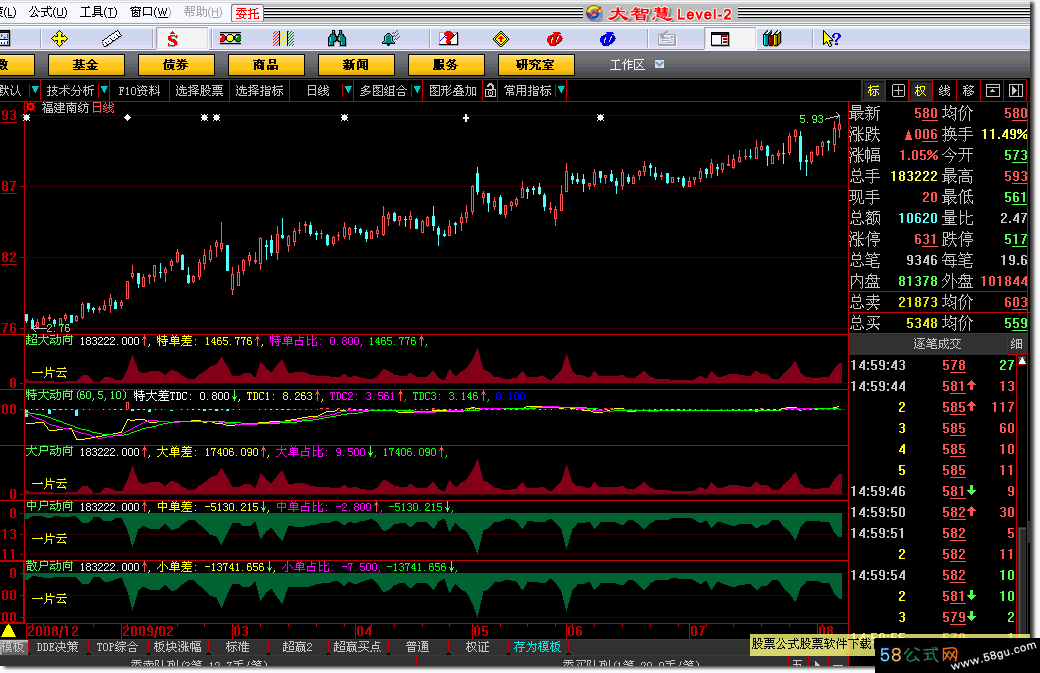Click the 研究室 category button
Screen dimensions: 1040x673
pyautogui.click(x=535, y=65)
